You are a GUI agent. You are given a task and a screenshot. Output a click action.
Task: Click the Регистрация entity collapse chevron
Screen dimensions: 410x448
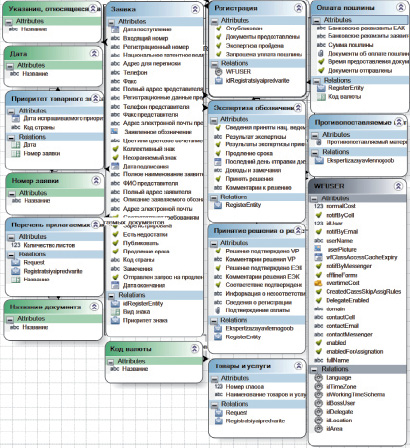[299, 8]
